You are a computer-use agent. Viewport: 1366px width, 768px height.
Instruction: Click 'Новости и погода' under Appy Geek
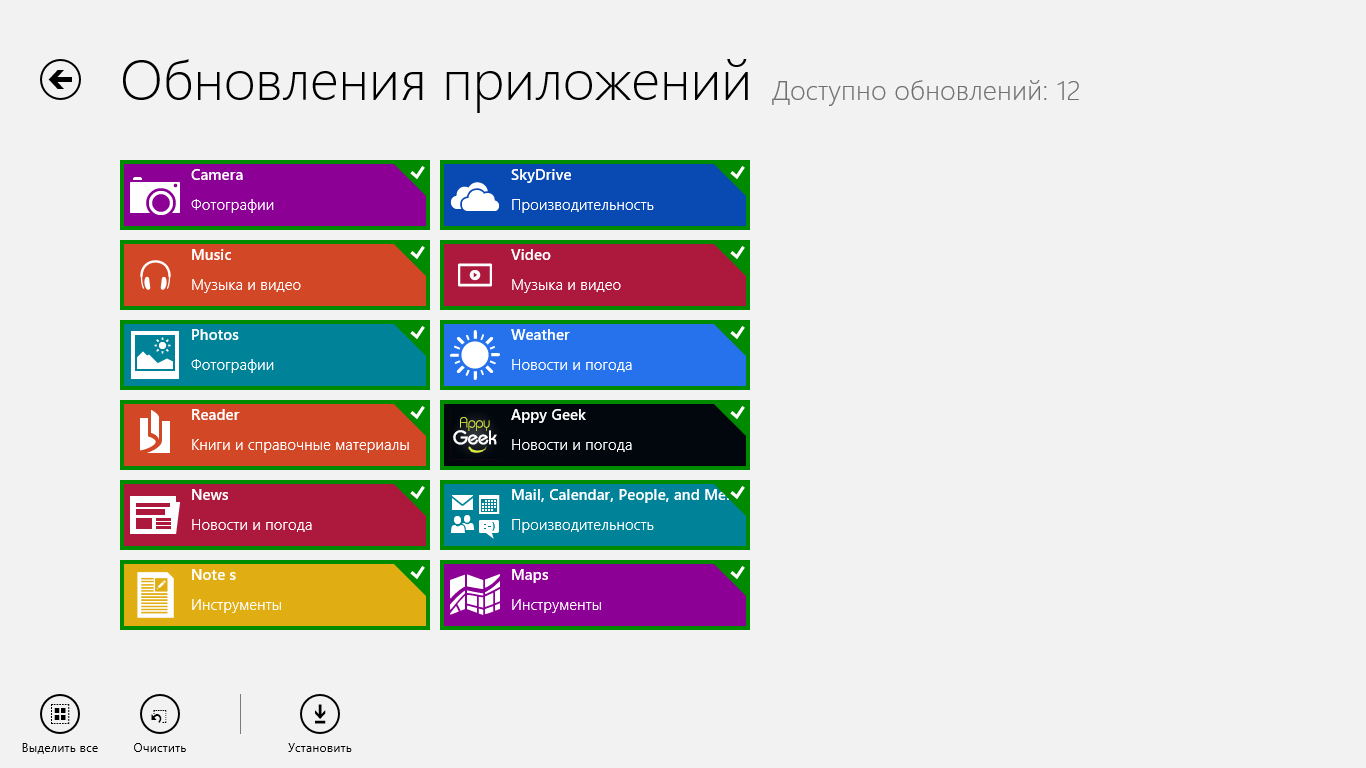571,445
